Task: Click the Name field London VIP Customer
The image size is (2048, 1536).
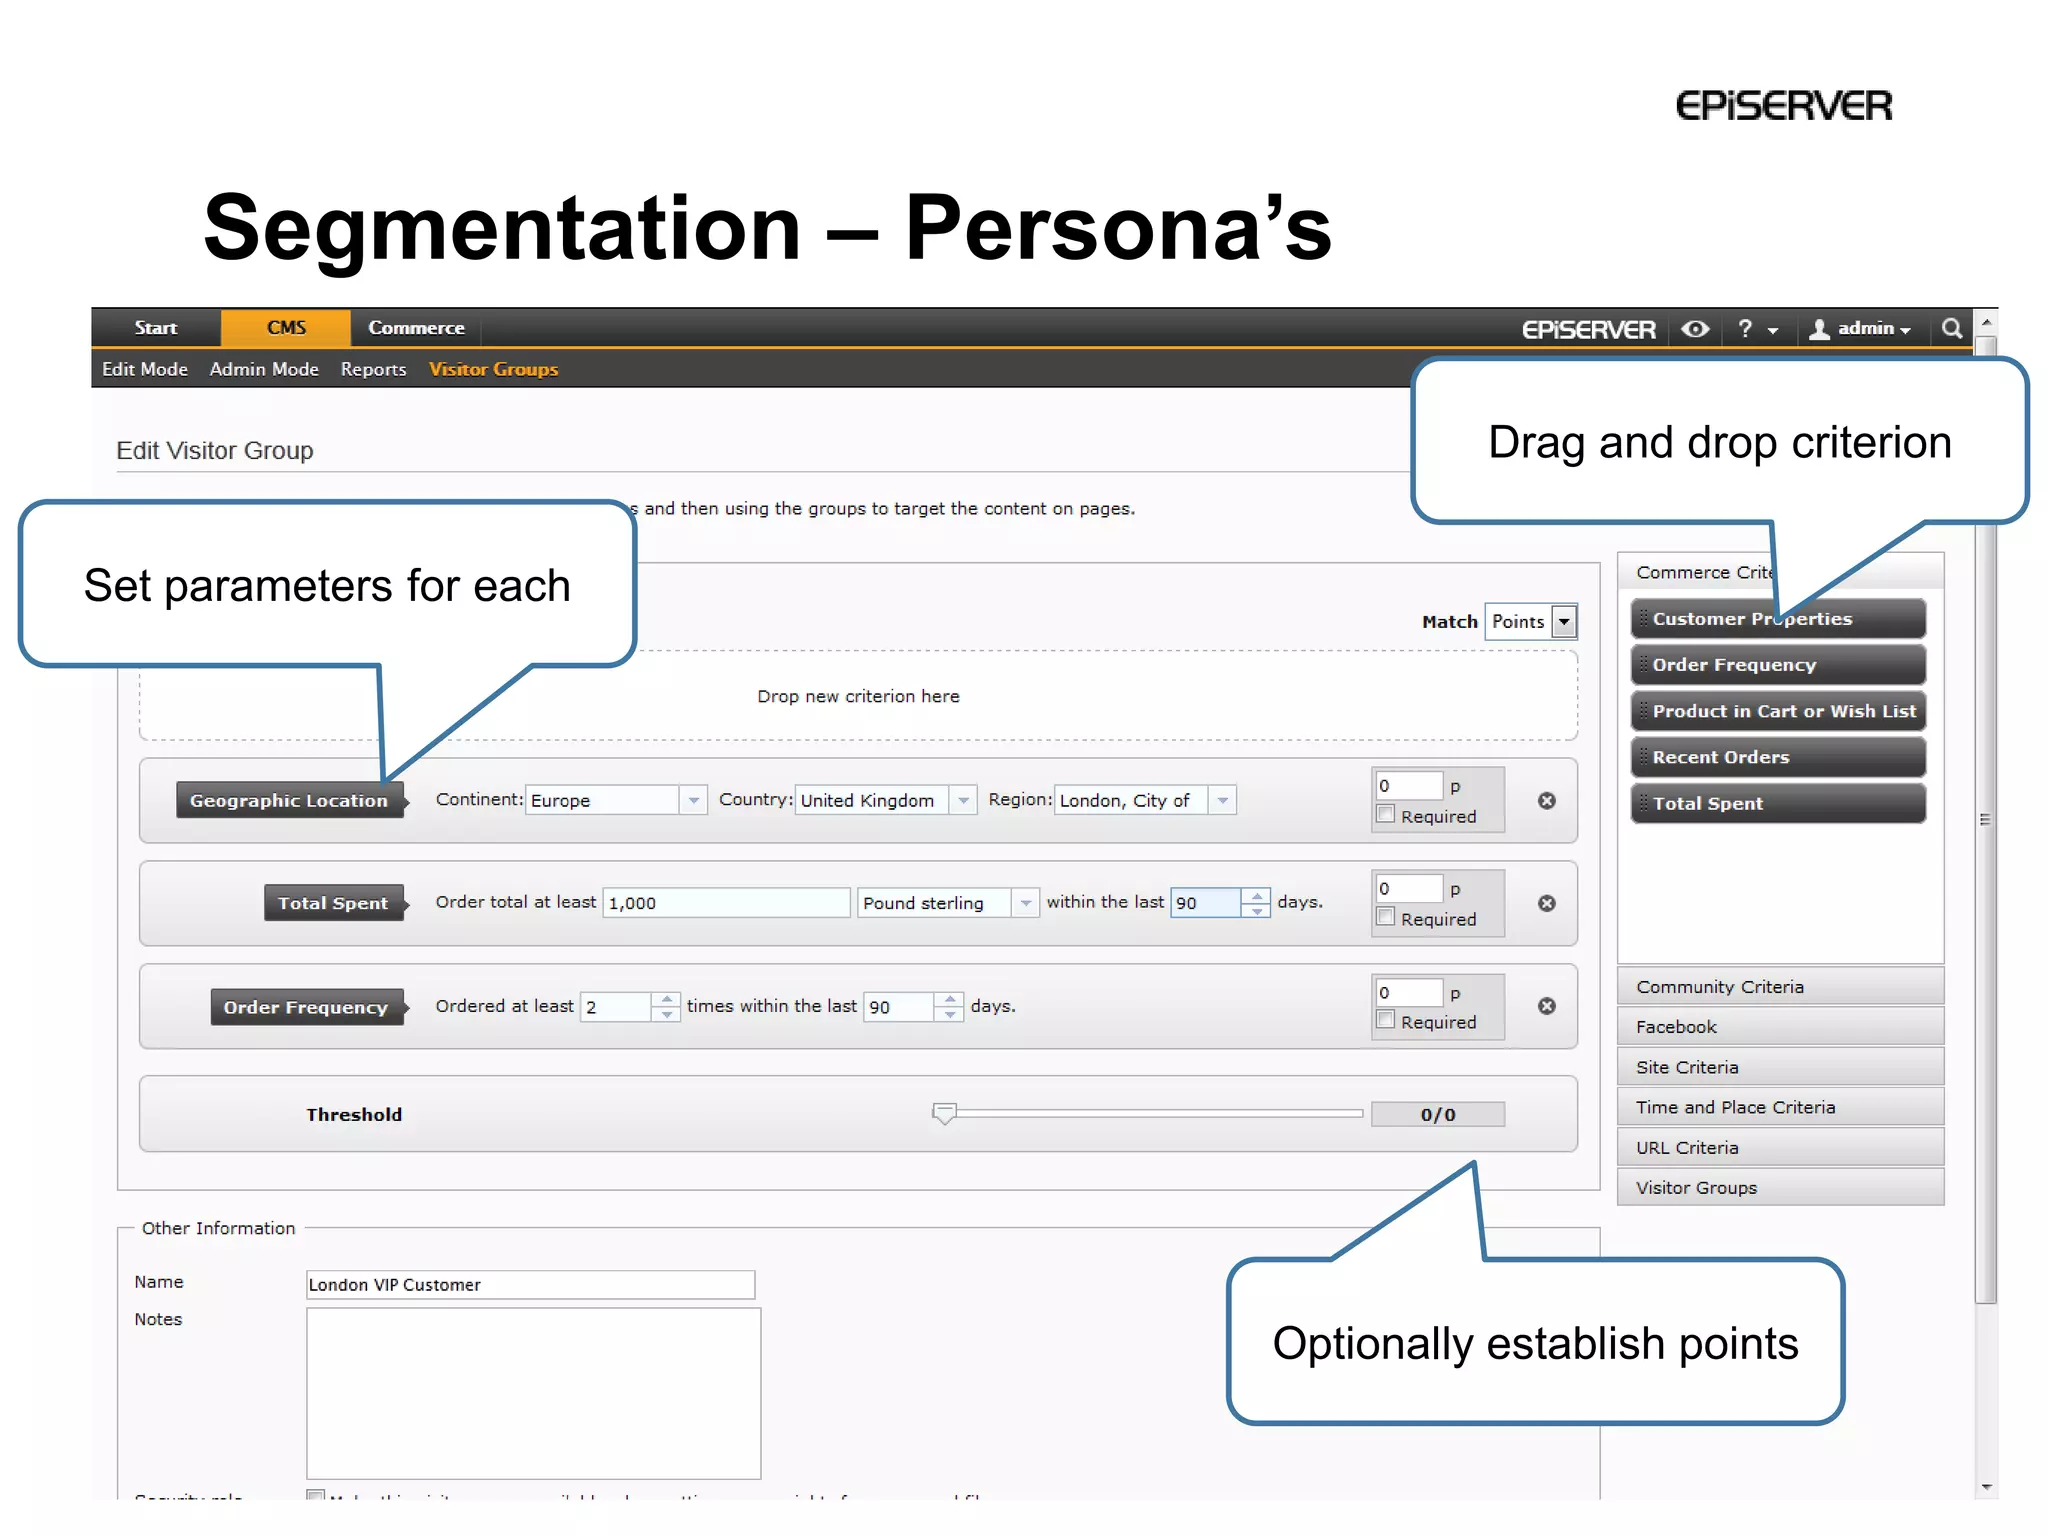Action: click(x=530, y=1285)
